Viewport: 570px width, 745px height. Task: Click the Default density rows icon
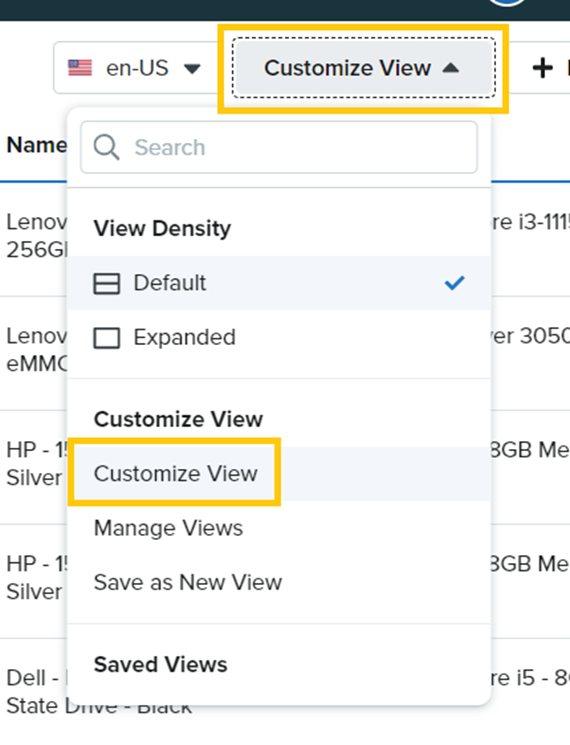pos(106,284)
